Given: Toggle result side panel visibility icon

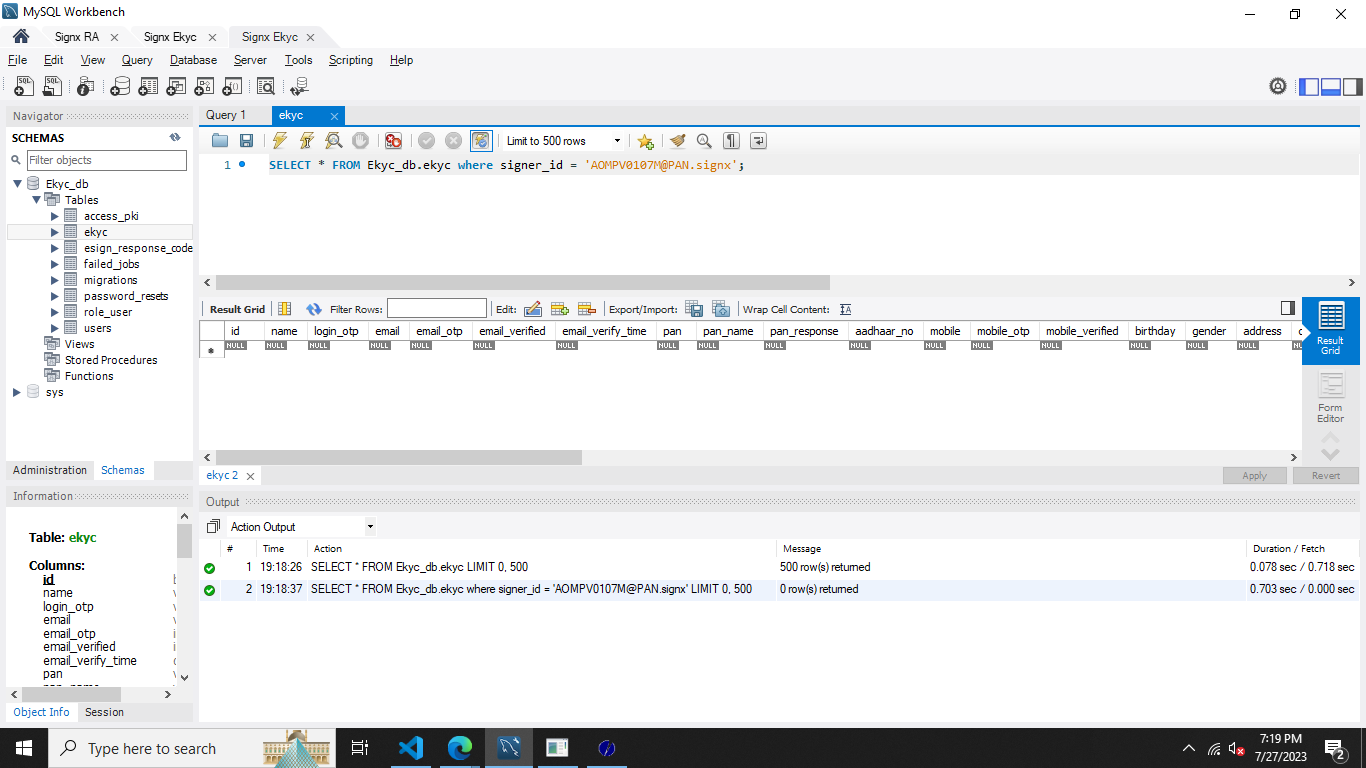Looking at the screenshot, I should (x=1288, y=308).
